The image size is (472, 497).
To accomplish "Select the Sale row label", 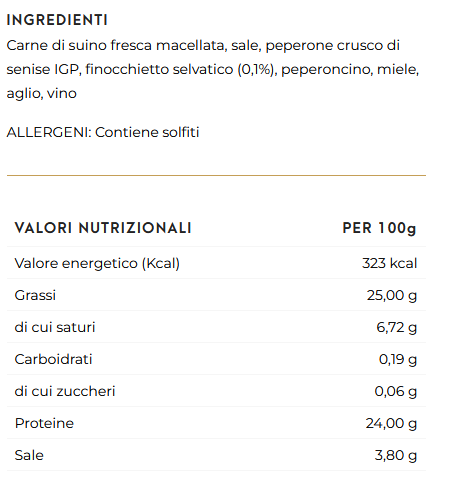I will 29,455.
